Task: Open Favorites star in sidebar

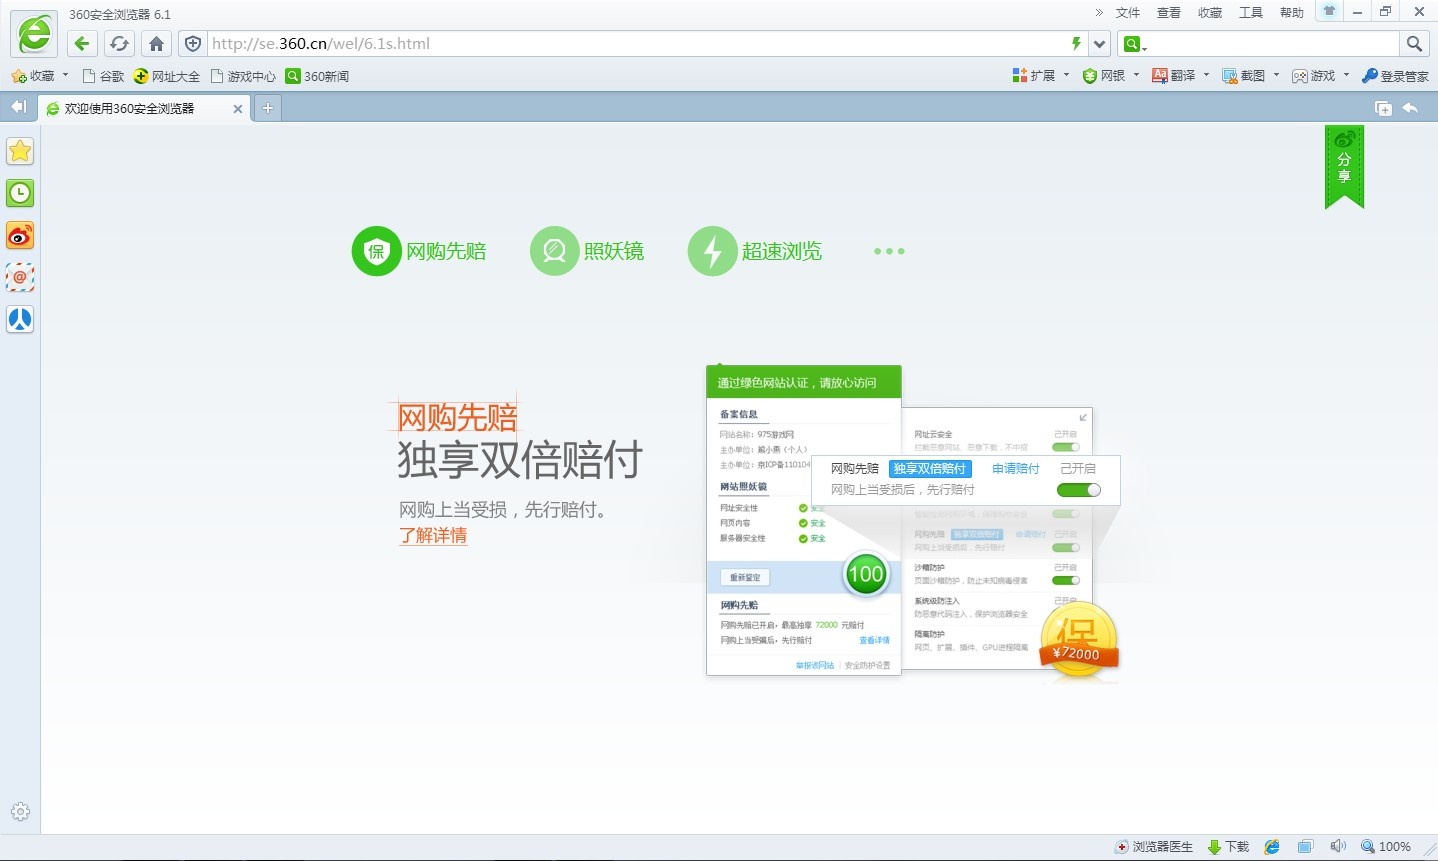Action: click(20, 151)
